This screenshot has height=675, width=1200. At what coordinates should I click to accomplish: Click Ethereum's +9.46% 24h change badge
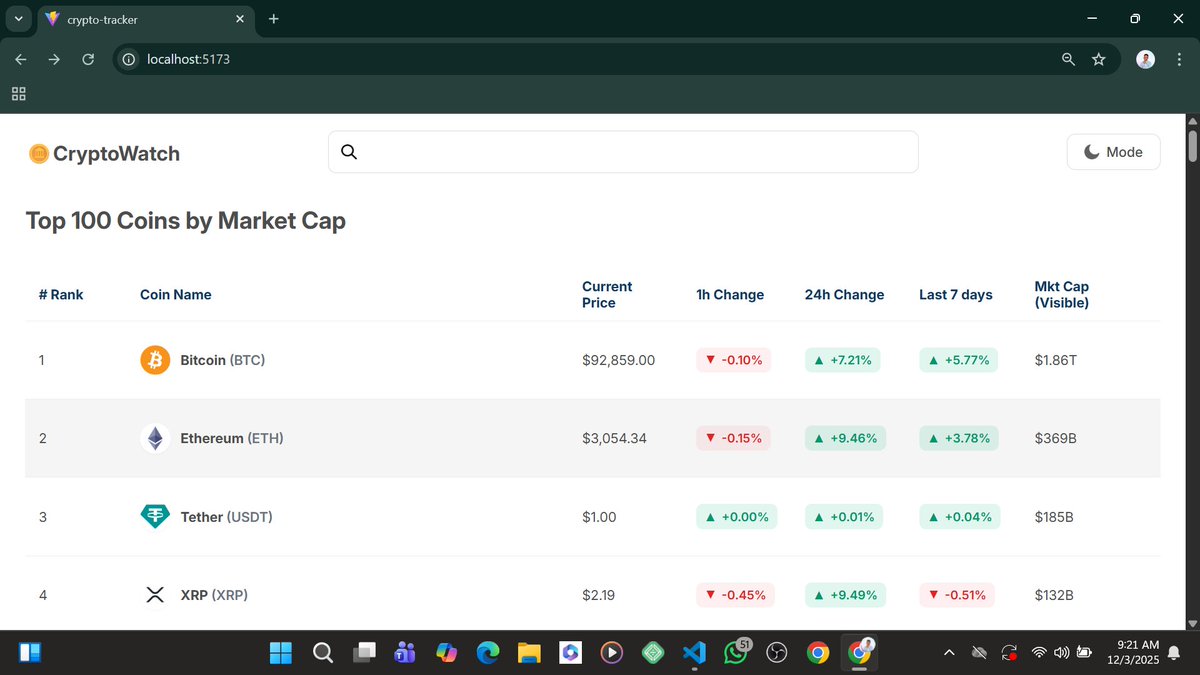tap(845, 438)
